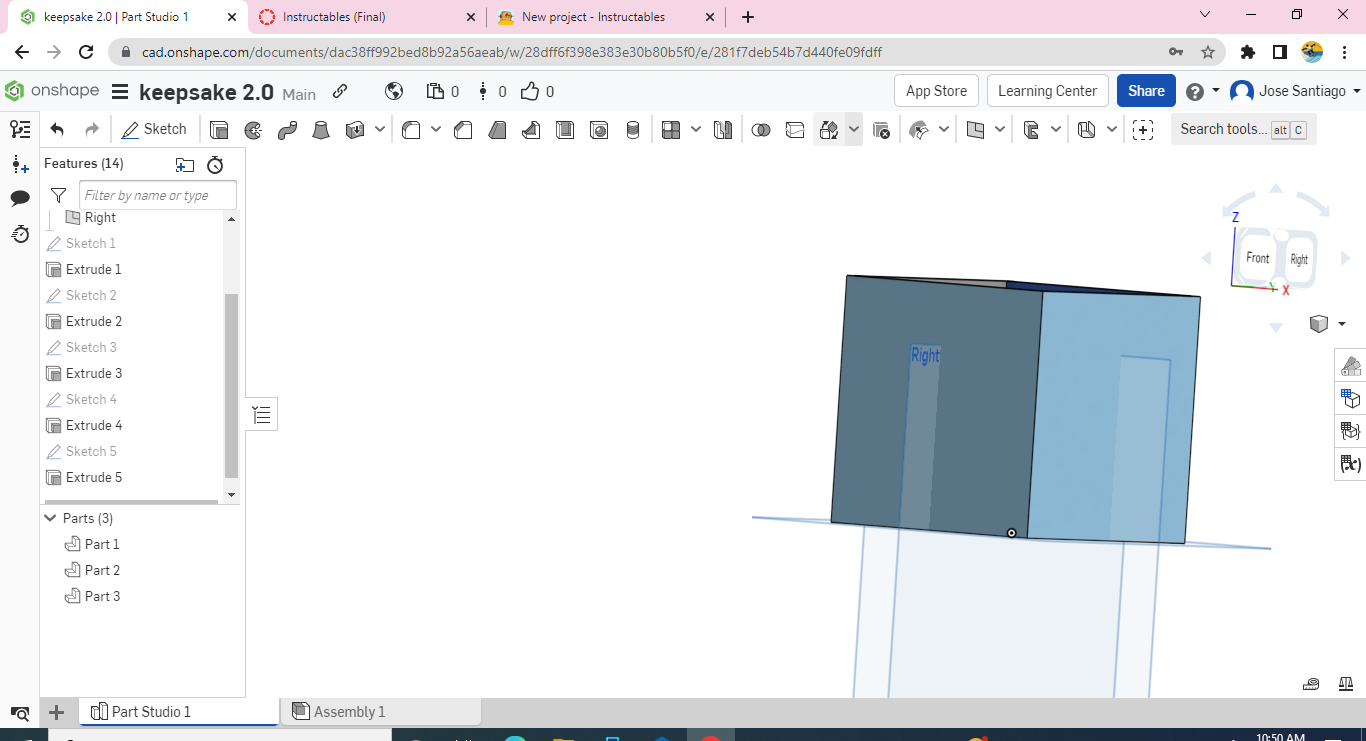
Task: Switch to the New project - Instructables tab
Action: [x=607, y=17]
